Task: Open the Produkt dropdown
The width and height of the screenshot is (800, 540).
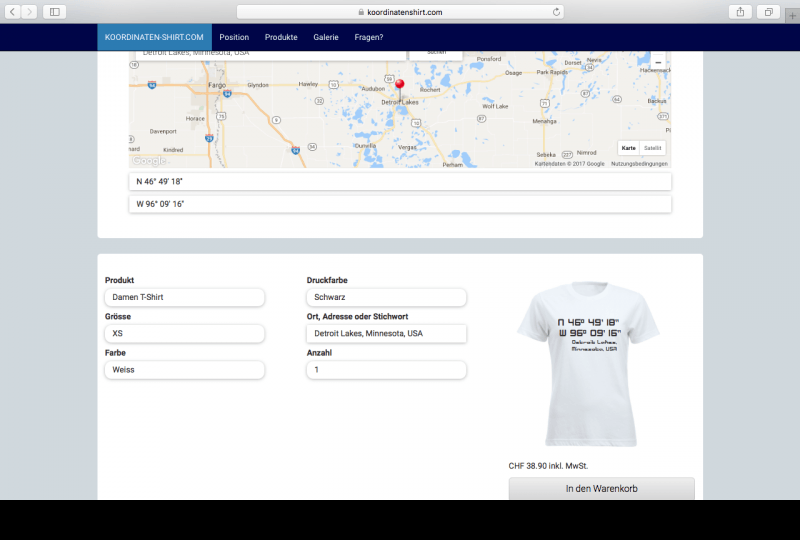Action: [184, 297]
